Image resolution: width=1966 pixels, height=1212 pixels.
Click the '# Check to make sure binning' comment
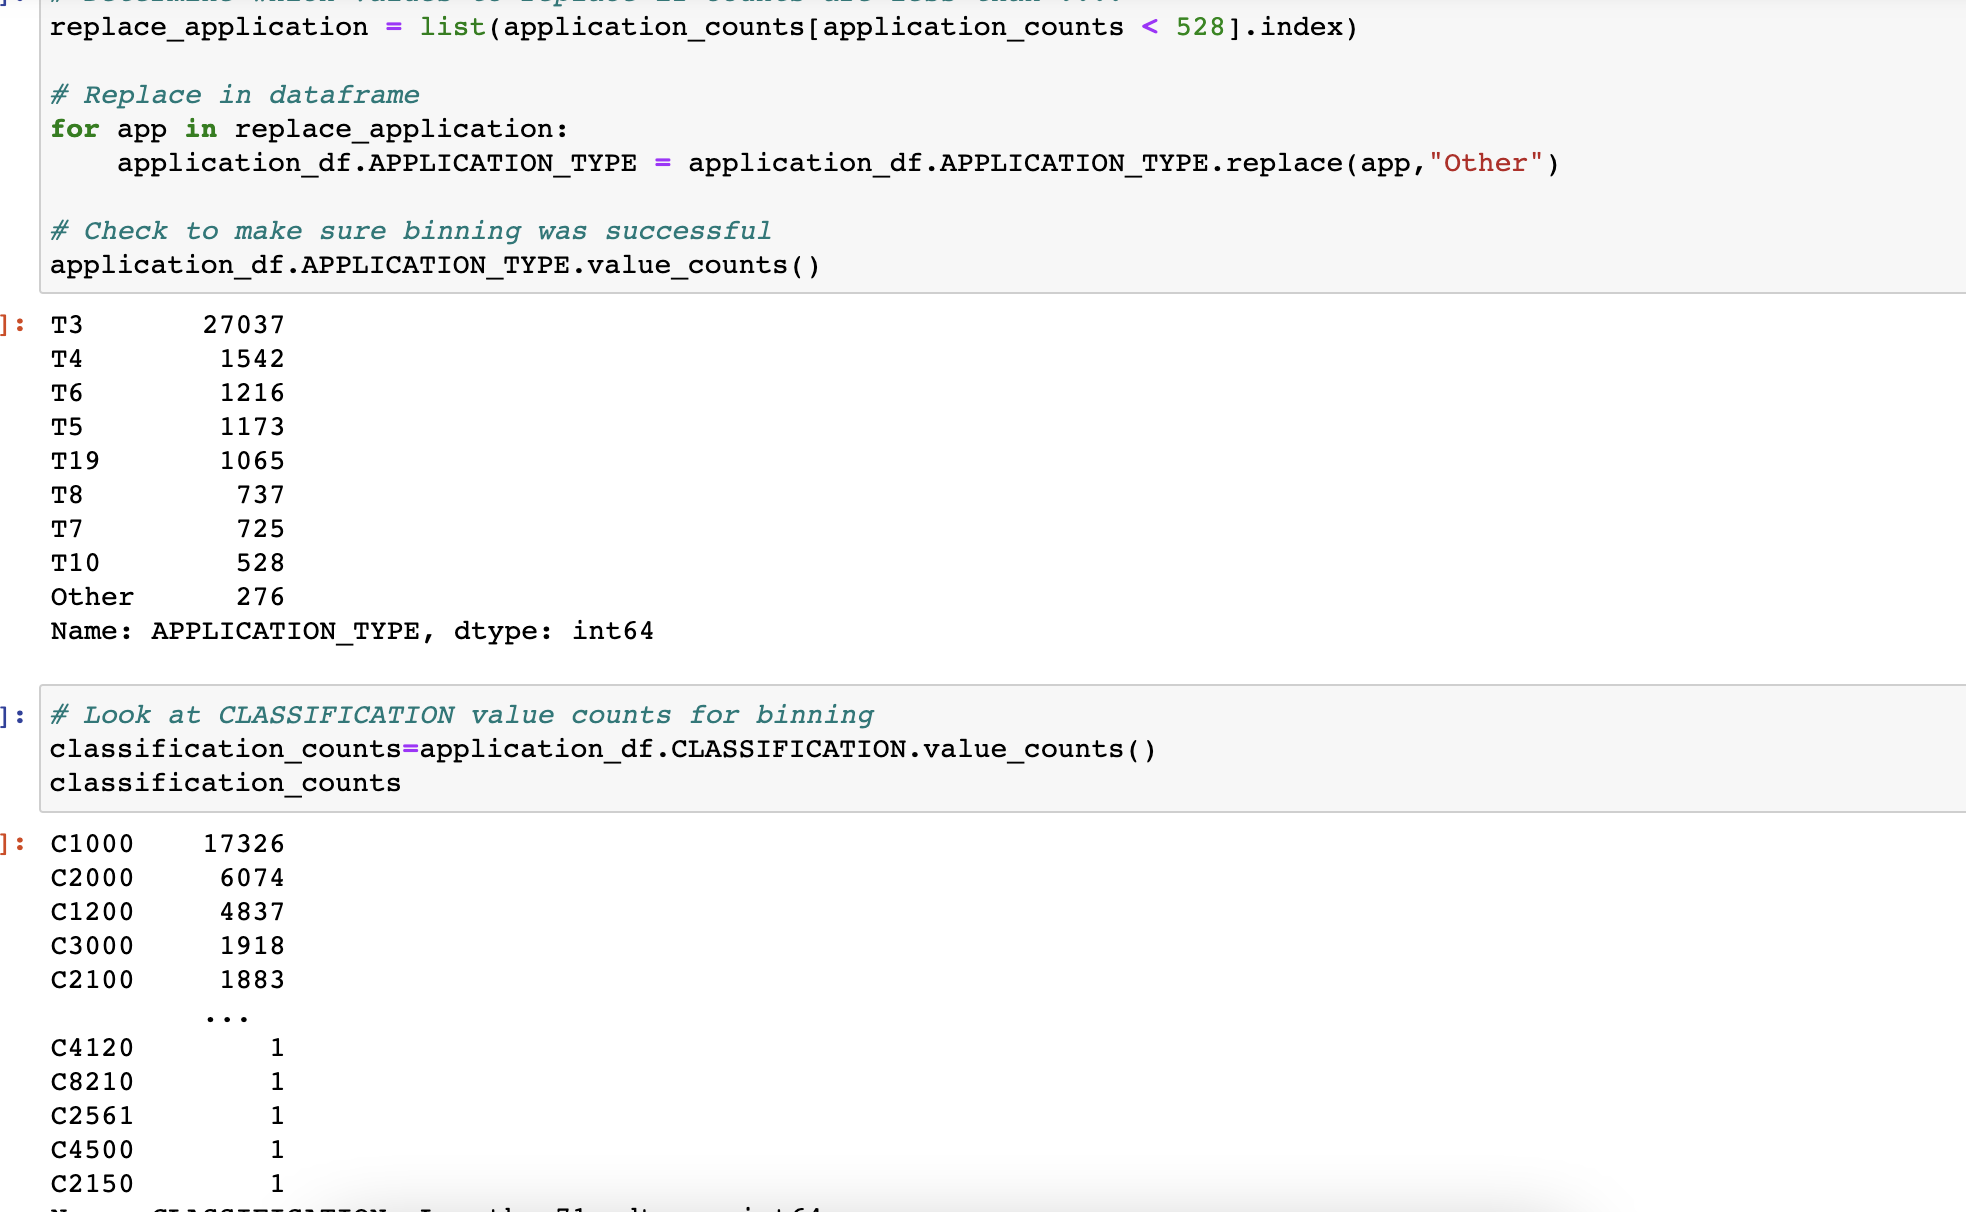pyautogui.click(x=411, y=231)
